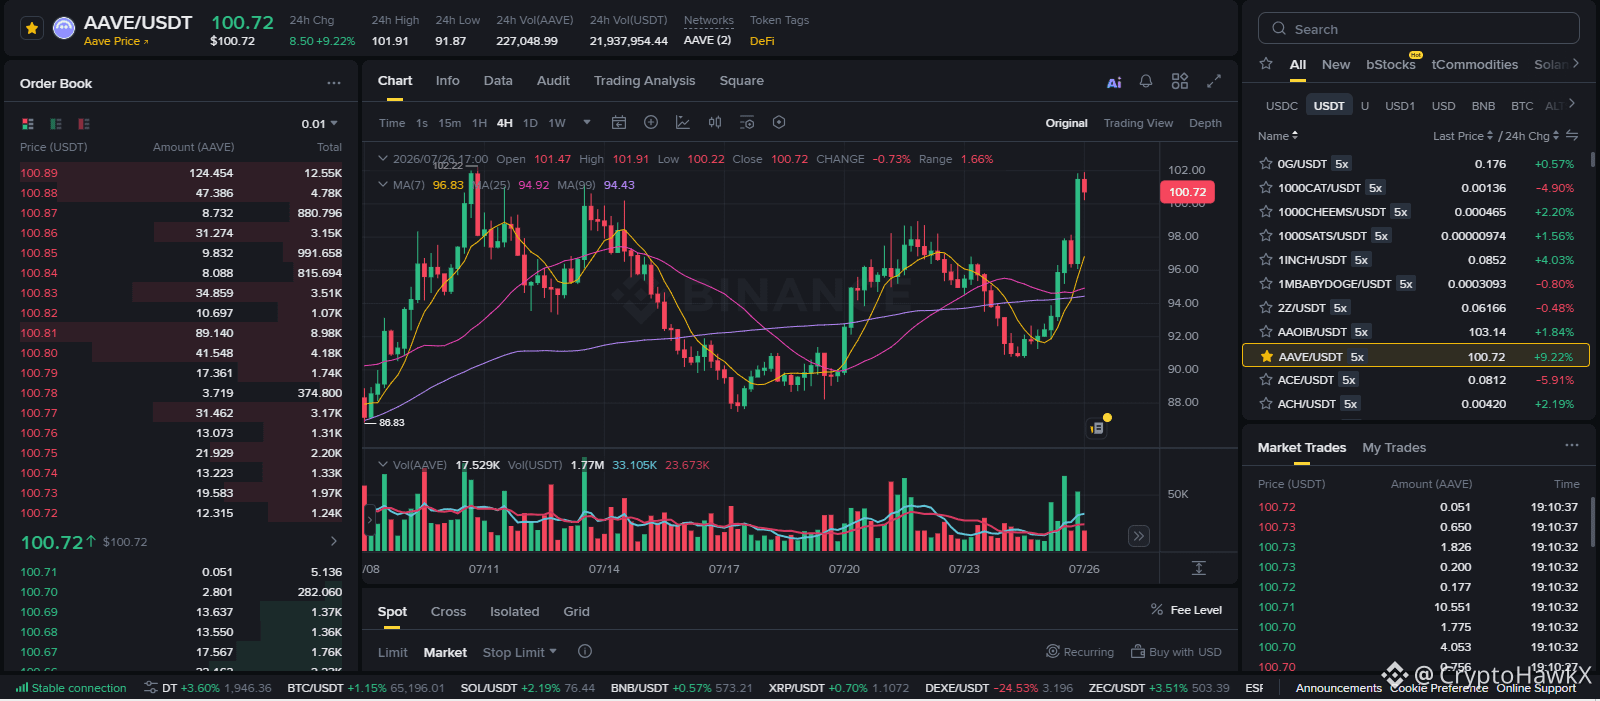Sort market list by Last Price
Viewport: 1600px width, 701px height.
[1463, 136]
